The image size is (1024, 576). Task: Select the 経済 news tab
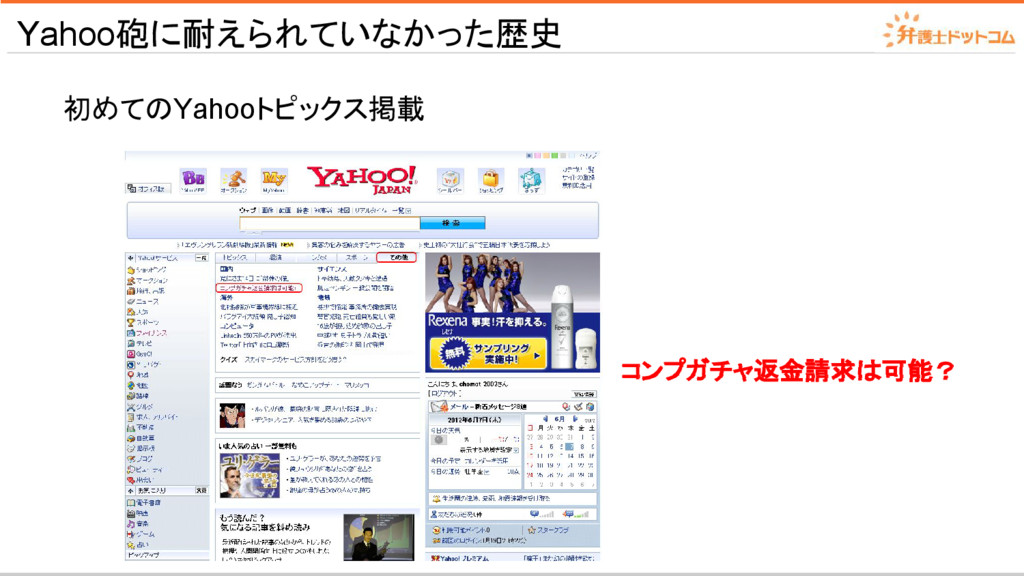coord(276,258)
